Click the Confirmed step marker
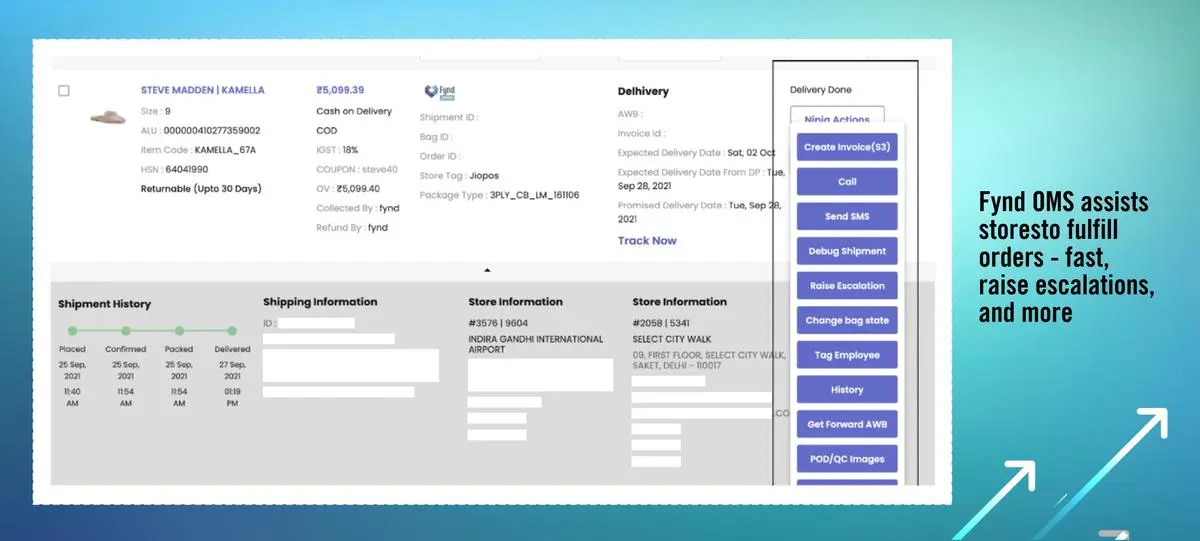The height and width of the screenshot is (541, 1200). tap(126, 330)
